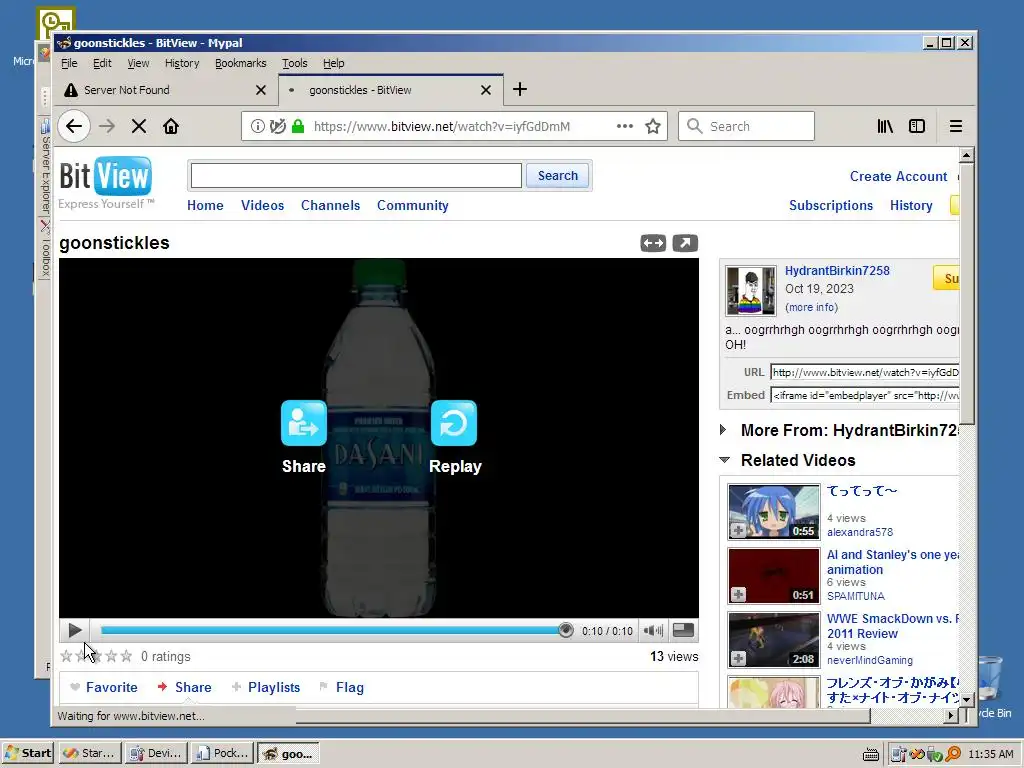Screen dimensions: 1024x768
Task: Click the page vertical scrollbar down arrow
Action: point(967,699)
